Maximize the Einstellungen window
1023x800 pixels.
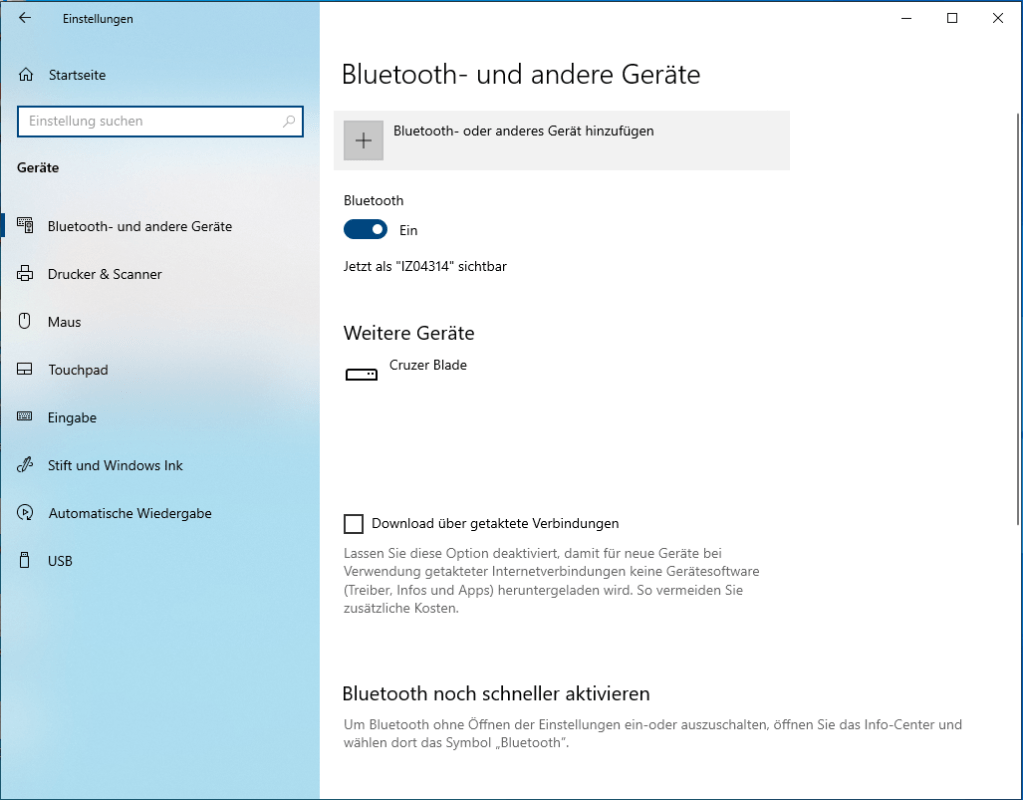click(952, 18)
